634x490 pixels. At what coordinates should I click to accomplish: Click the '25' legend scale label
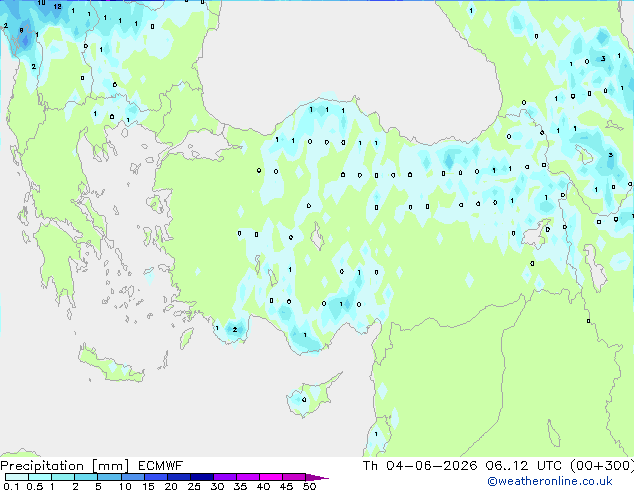click(194, 486)
